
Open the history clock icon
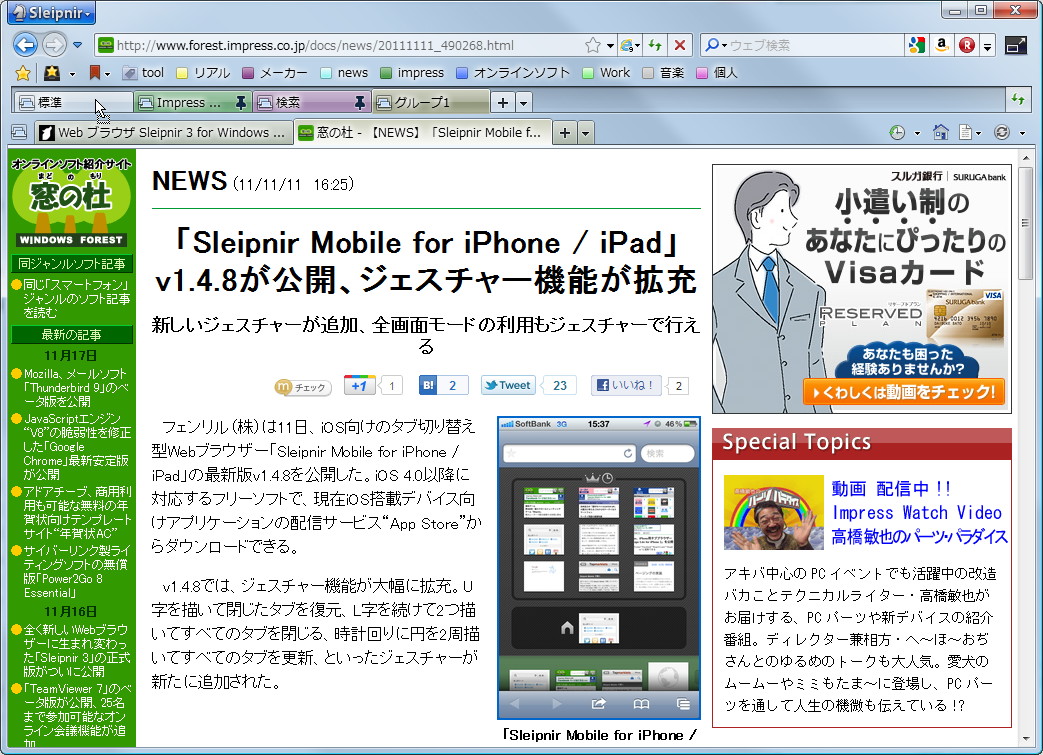(897, 132)
